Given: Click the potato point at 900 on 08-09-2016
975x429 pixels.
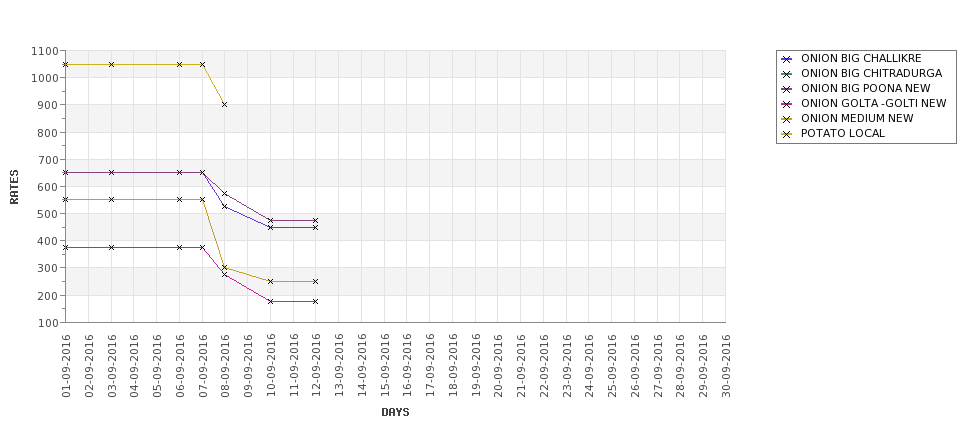Looking at the screenshot, I should [x=224, y=104].
